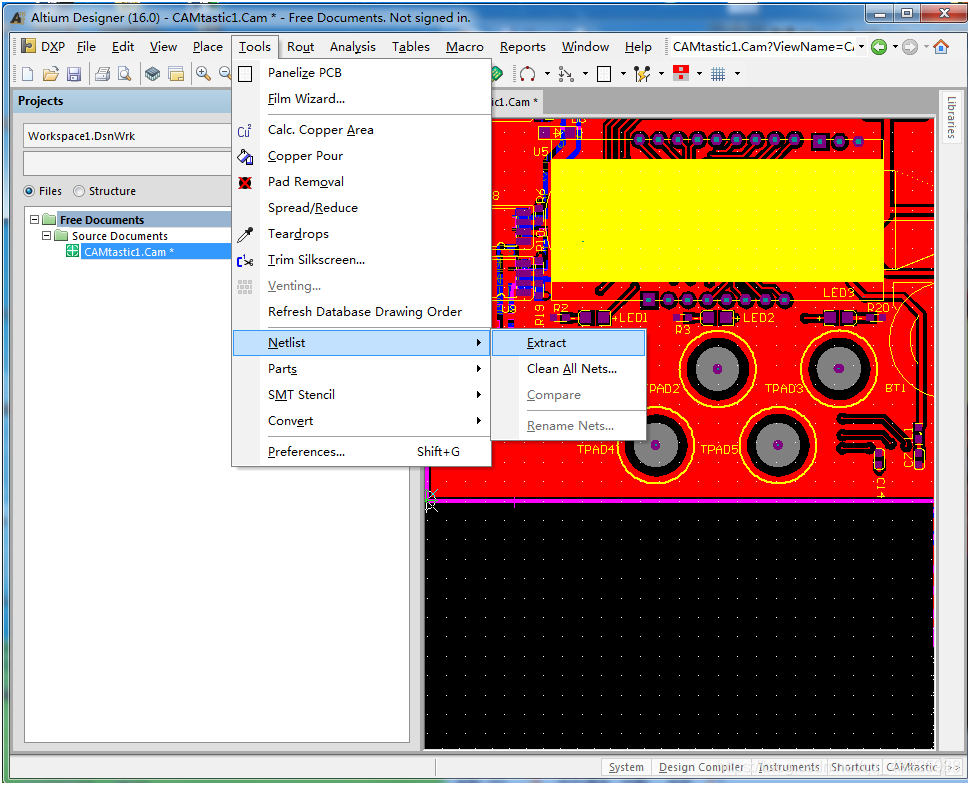The image size is (970, 785).
Task: Open the grid icon dropdown arrow
Action: pyautogui.click(x=737, y=74)
